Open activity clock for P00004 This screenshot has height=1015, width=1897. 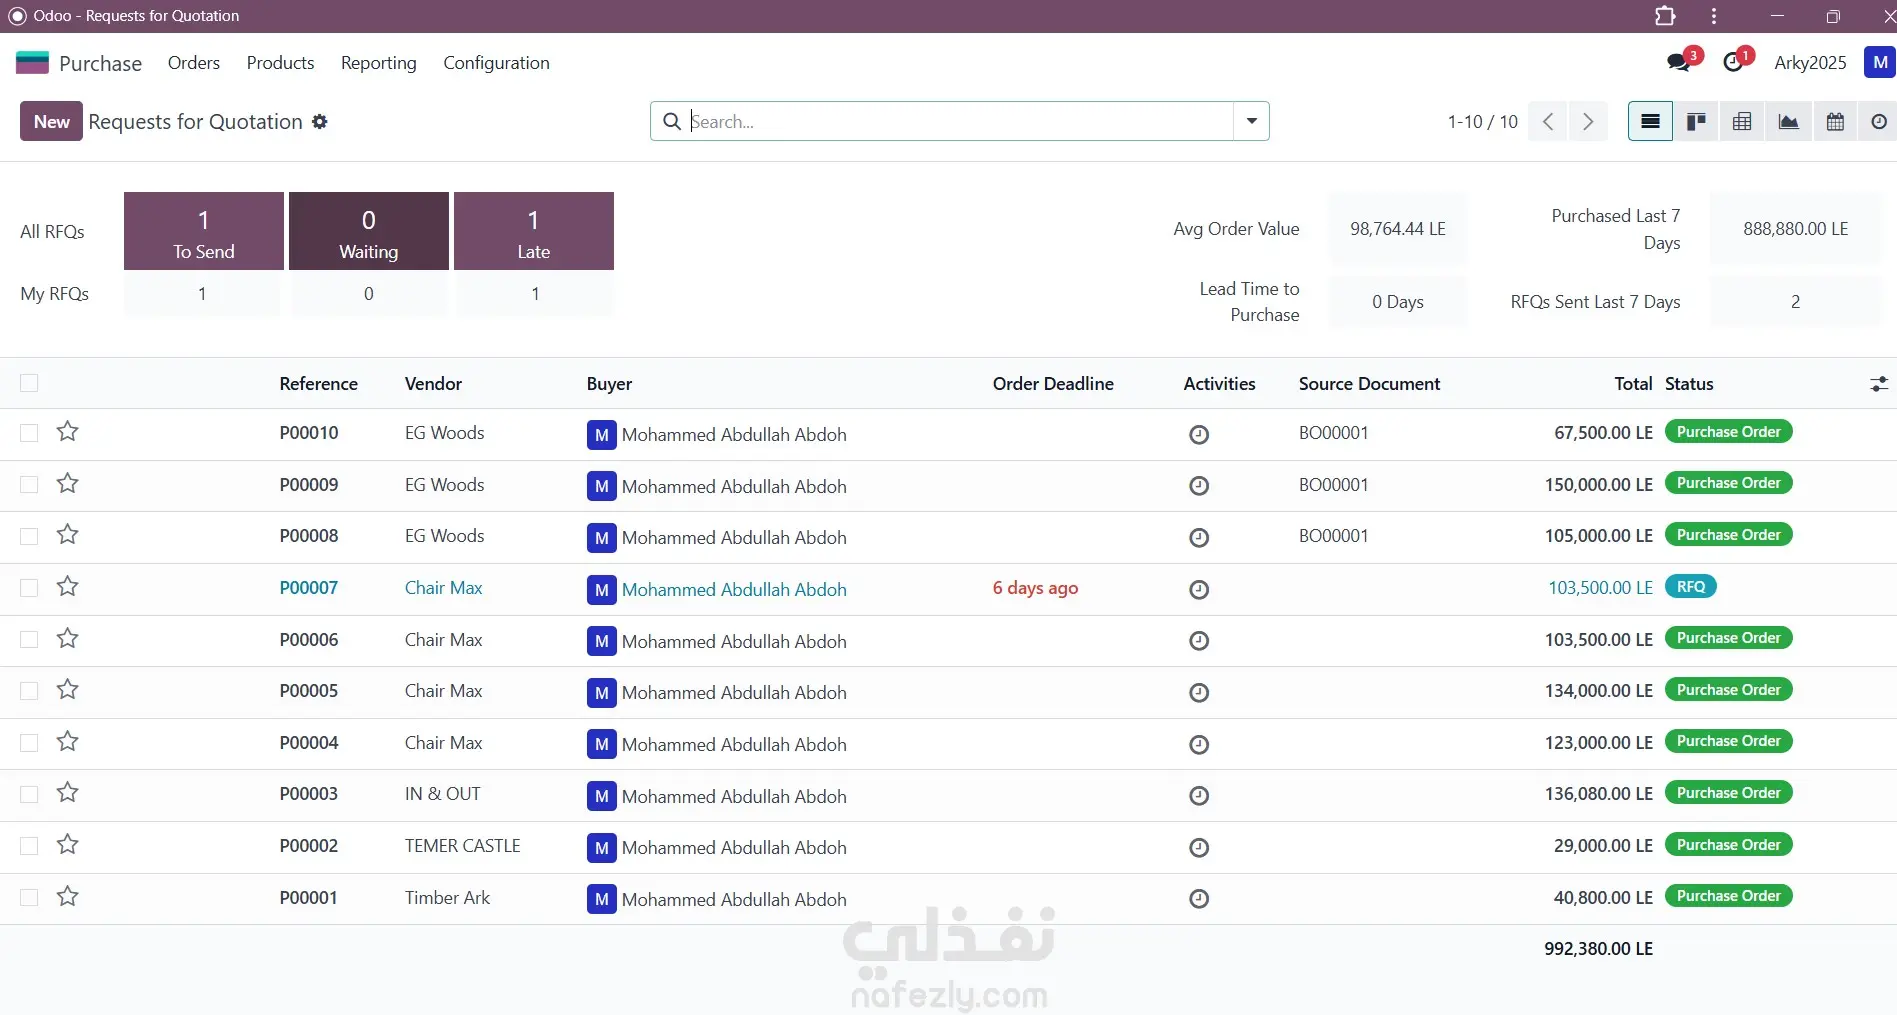(1199, 745)
